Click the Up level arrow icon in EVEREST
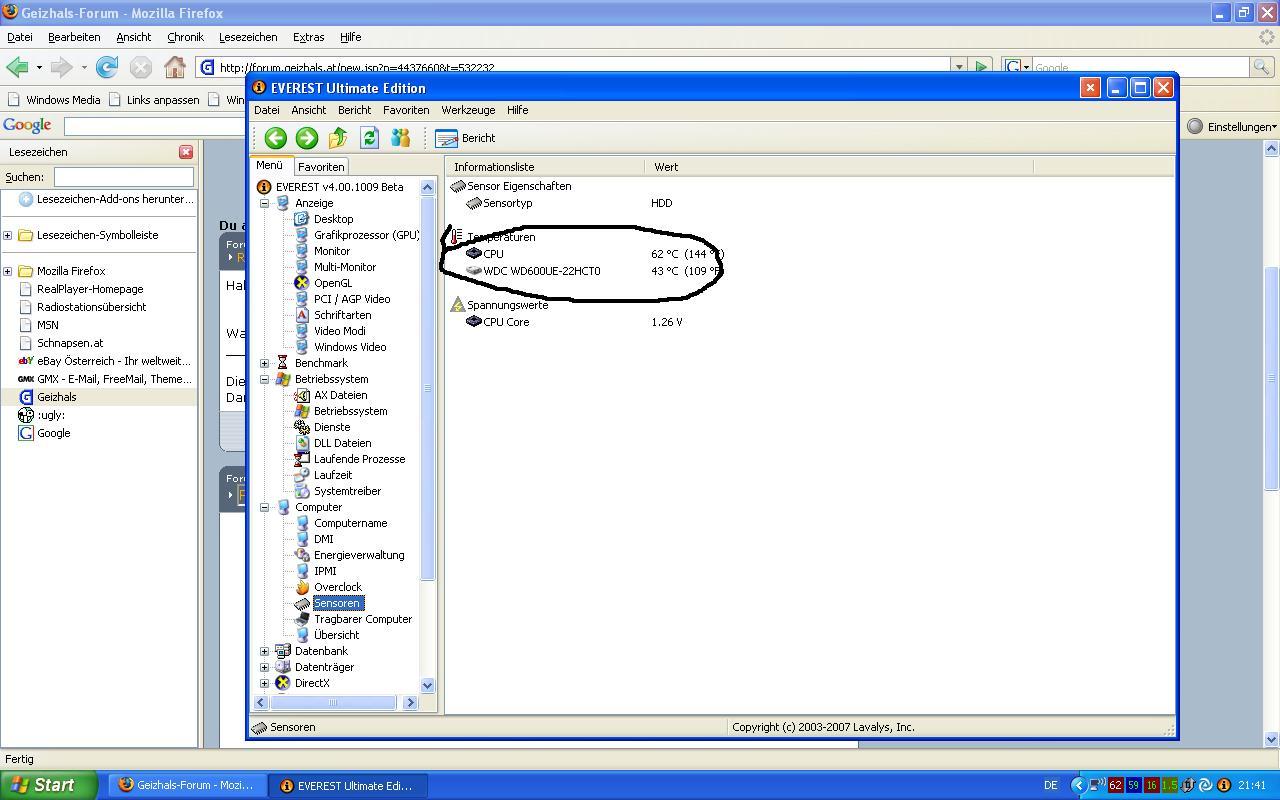The height and width of the screenshot is (800, 1280). (338, 138)
